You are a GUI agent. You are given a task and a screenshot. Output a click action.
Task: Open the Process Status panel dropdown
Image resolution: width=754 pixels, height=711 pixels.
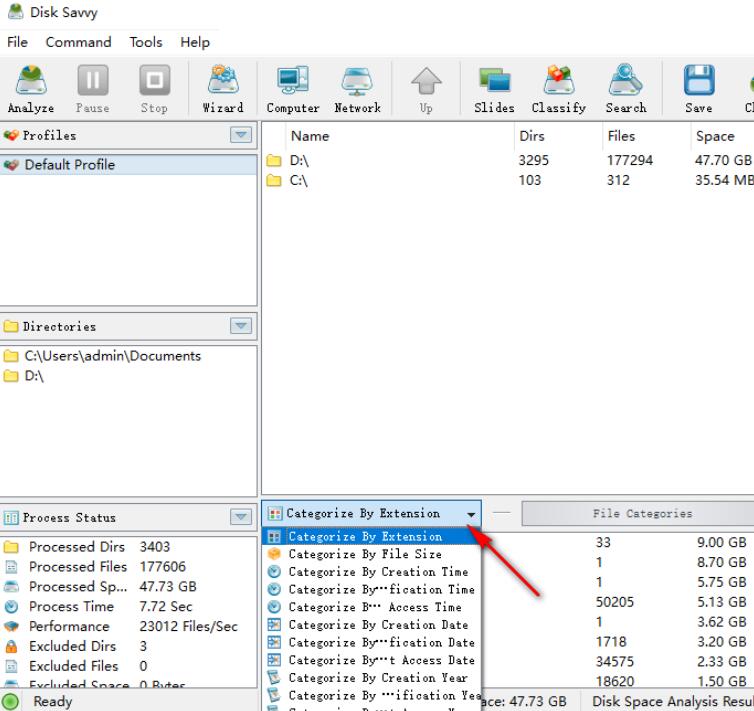click(x=241, y=517)
